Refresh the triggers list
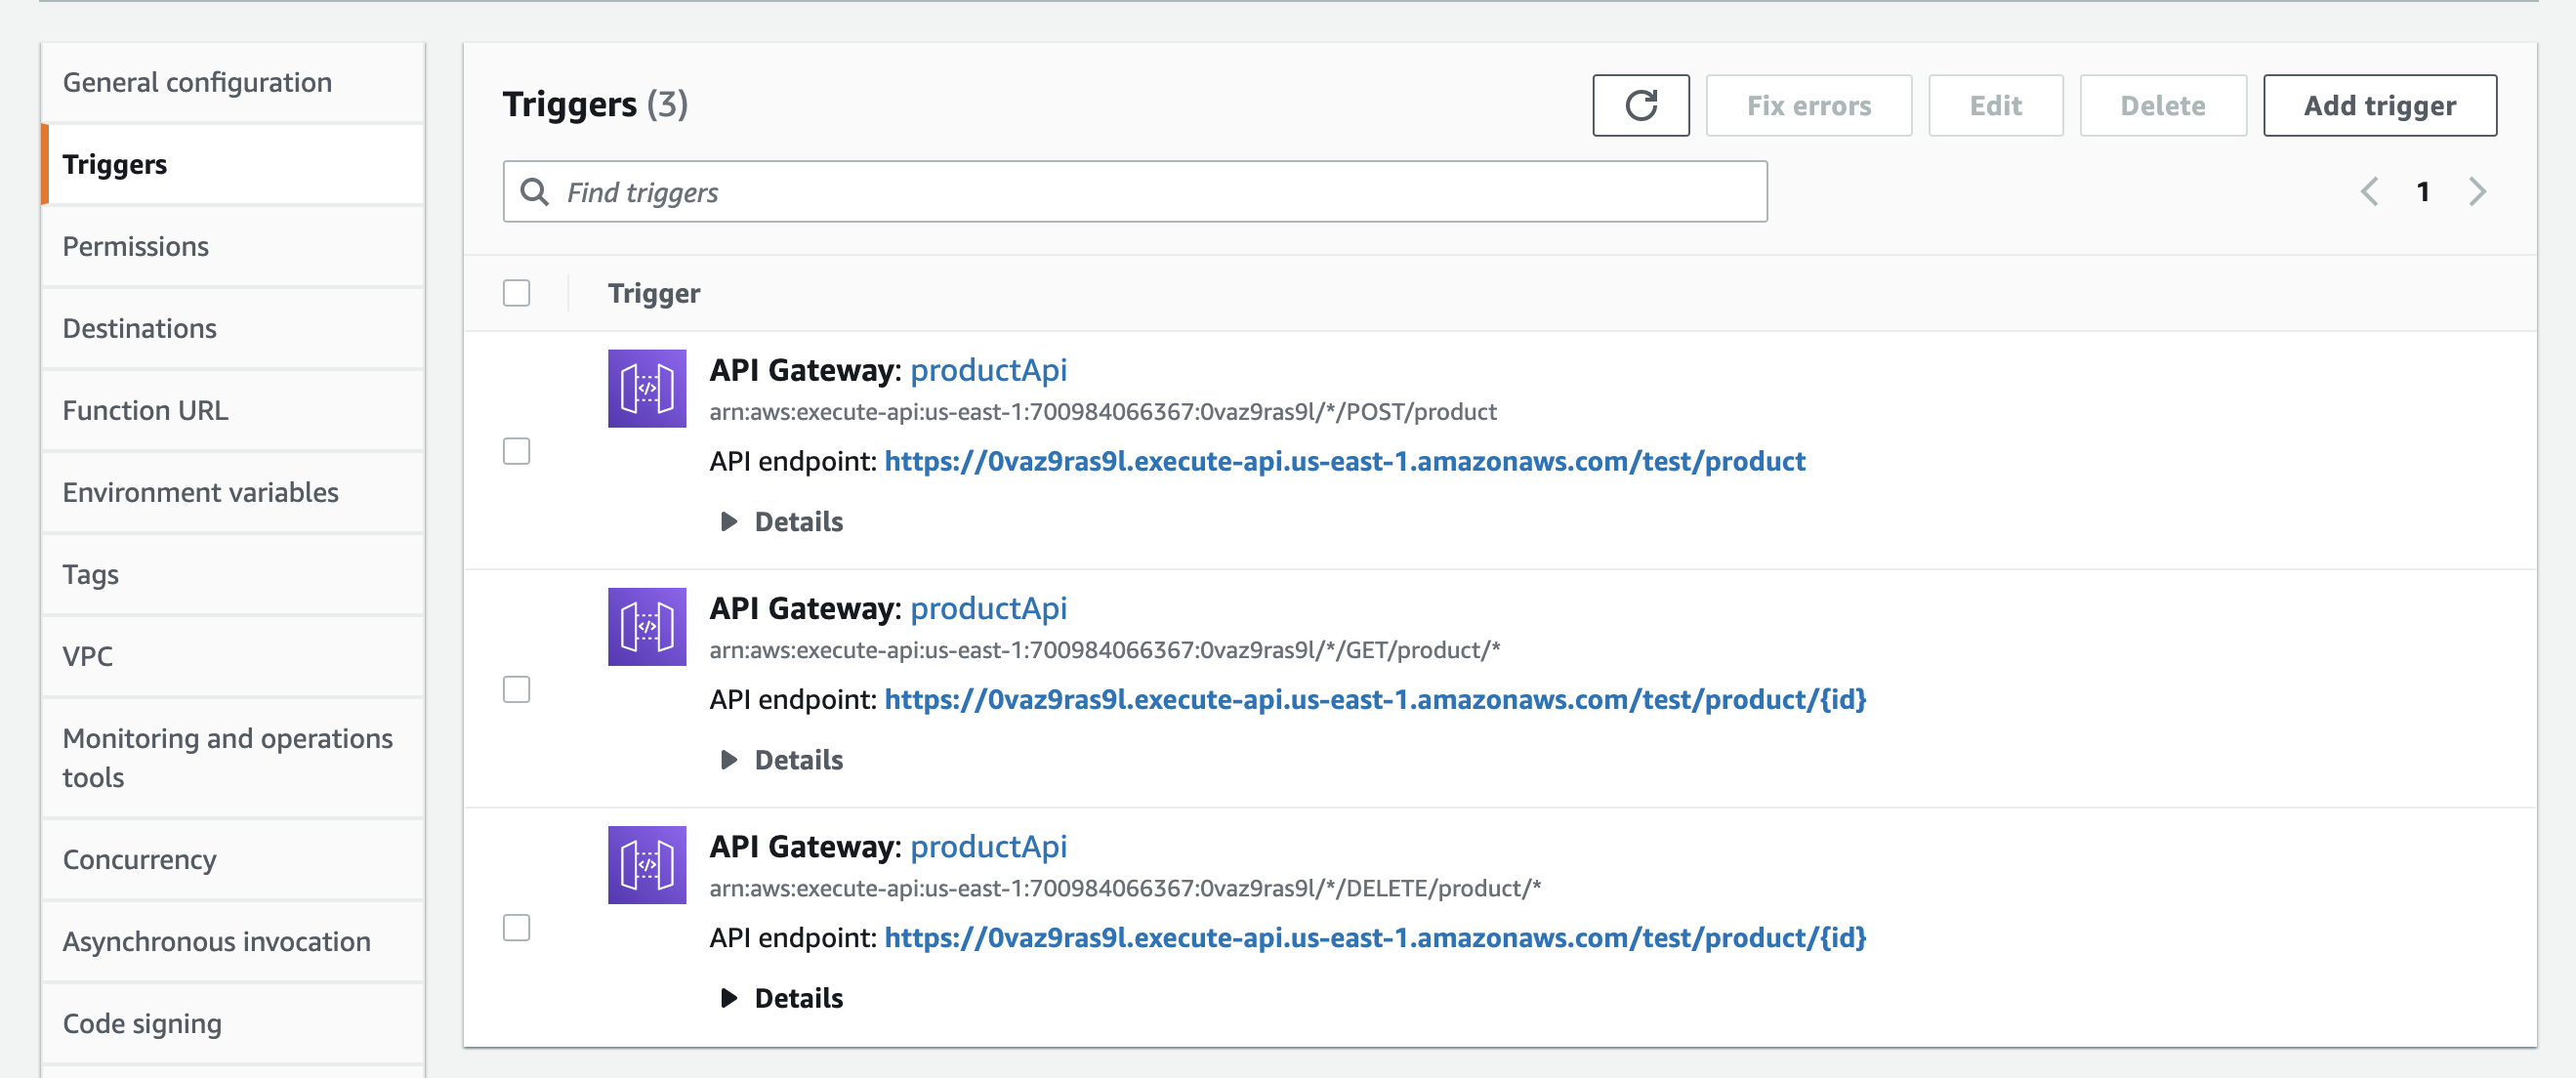2576x1078 pixels. point(1640,105)
